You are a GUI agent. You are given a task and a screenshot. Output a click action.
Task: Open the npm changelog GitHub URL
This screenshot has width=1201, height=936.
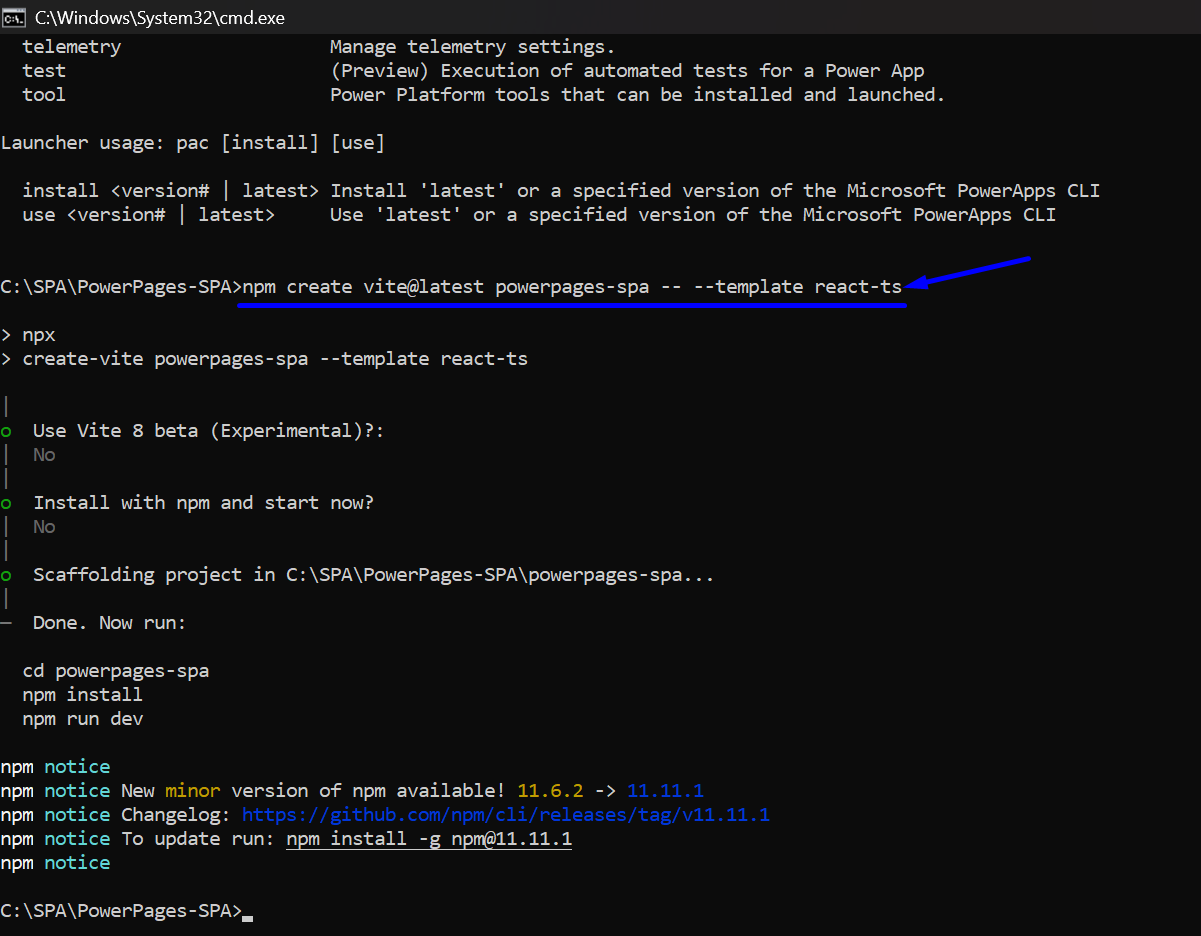point(505,815)
